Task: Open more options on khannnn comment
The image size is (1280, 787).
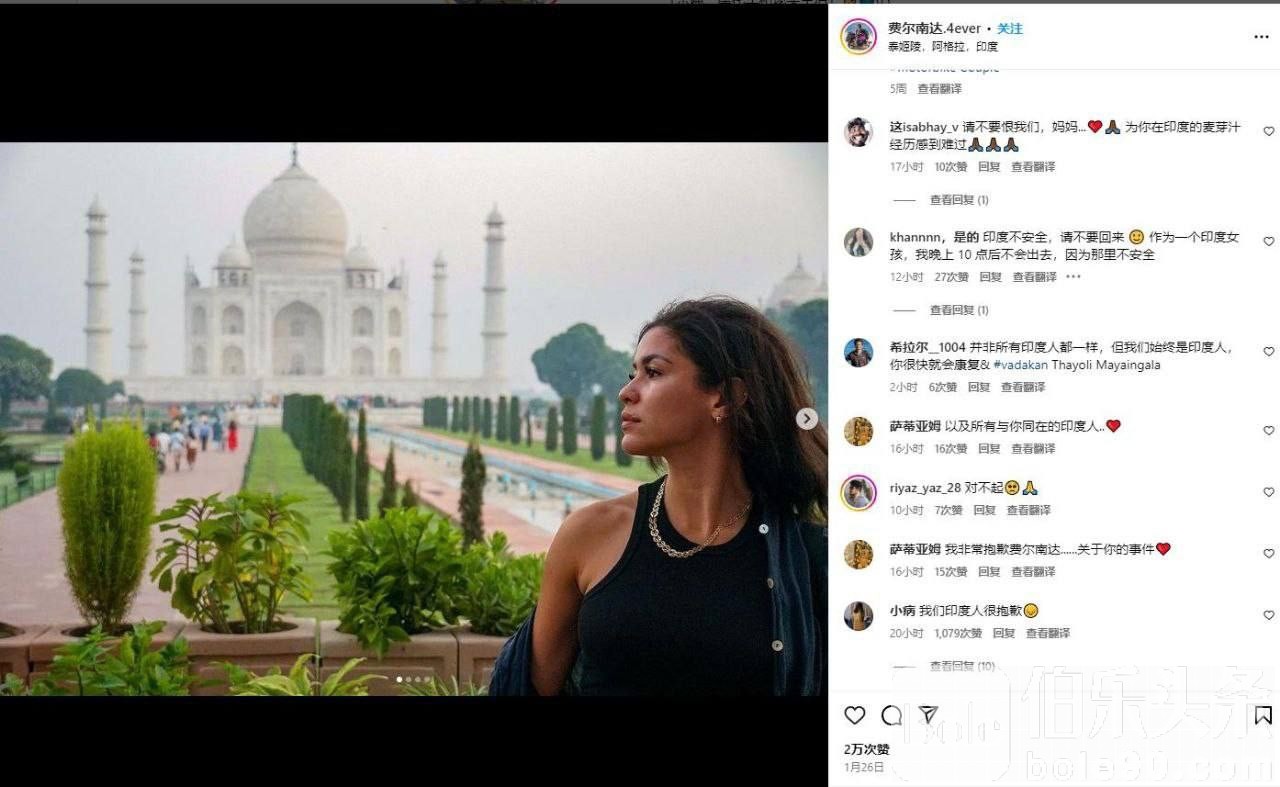Action: pos(1073,277)
